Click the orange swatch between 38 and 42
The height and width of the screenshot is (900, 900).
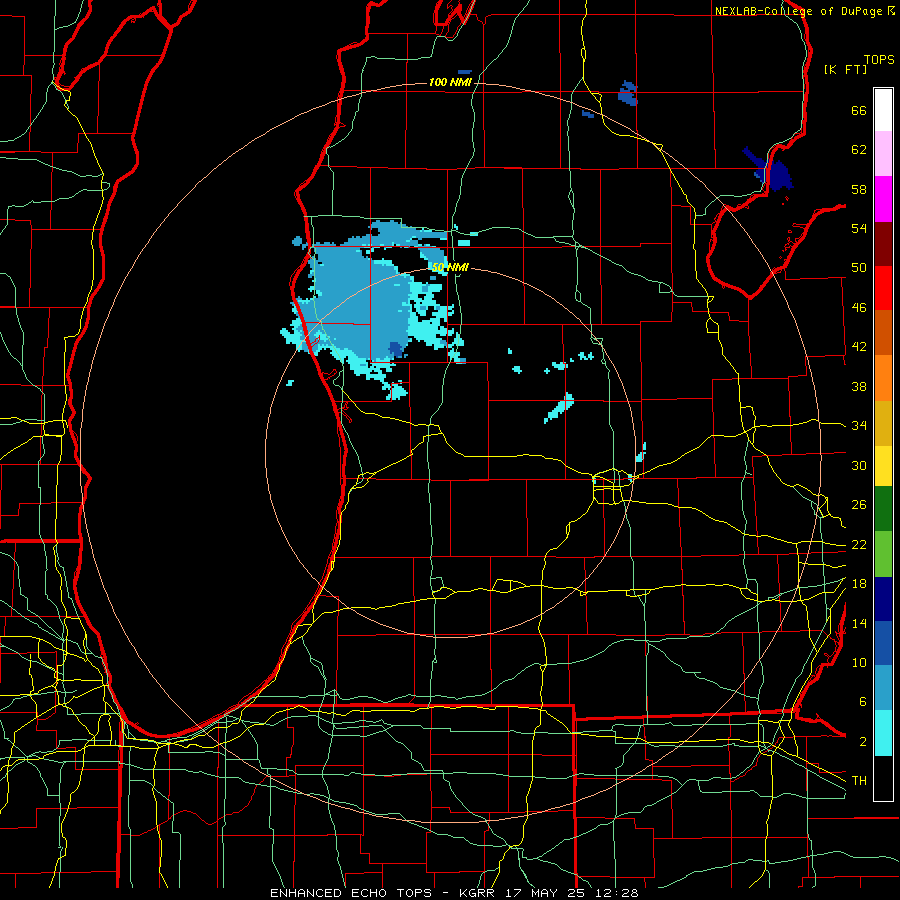[883, 378]
